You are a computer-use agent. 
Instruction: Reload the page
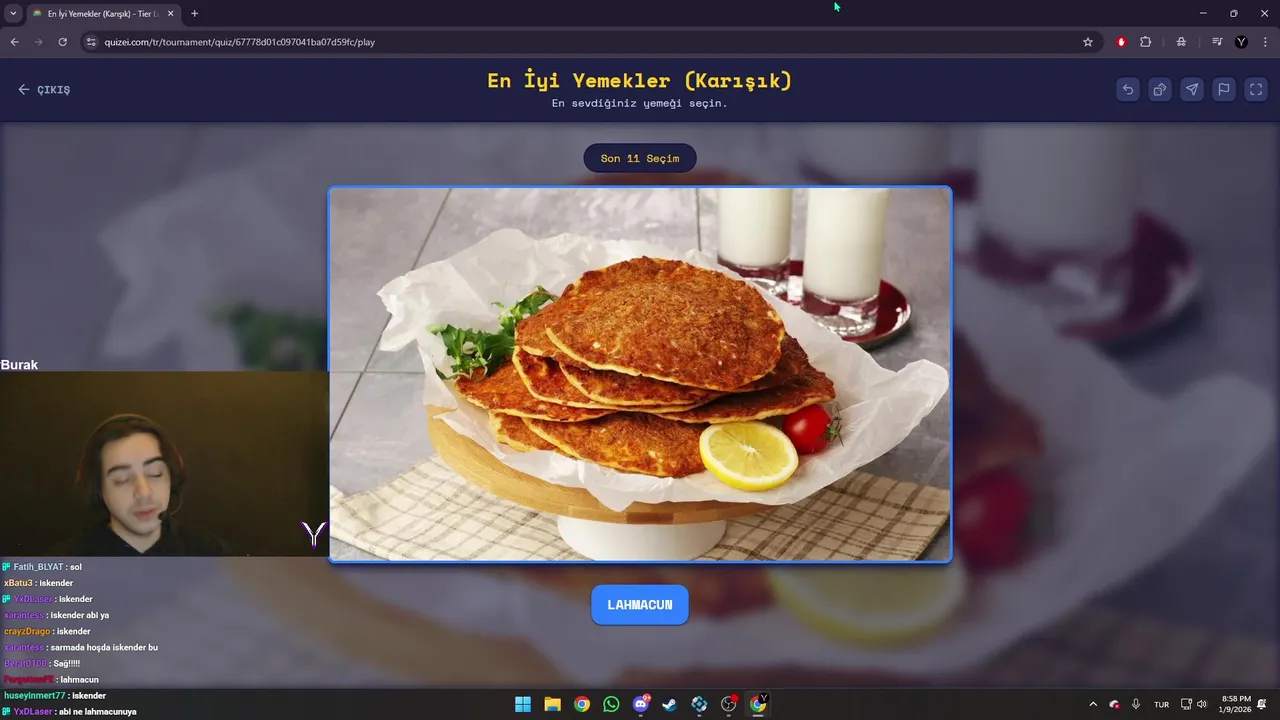point(62,42)
